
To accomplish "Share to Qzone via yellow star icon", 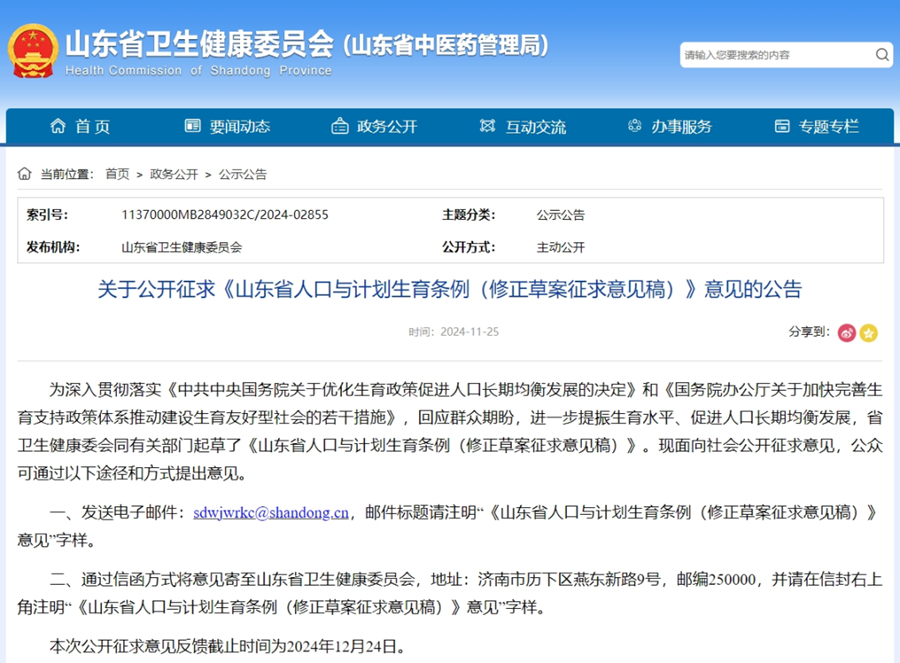I will (x=868, y=332).
